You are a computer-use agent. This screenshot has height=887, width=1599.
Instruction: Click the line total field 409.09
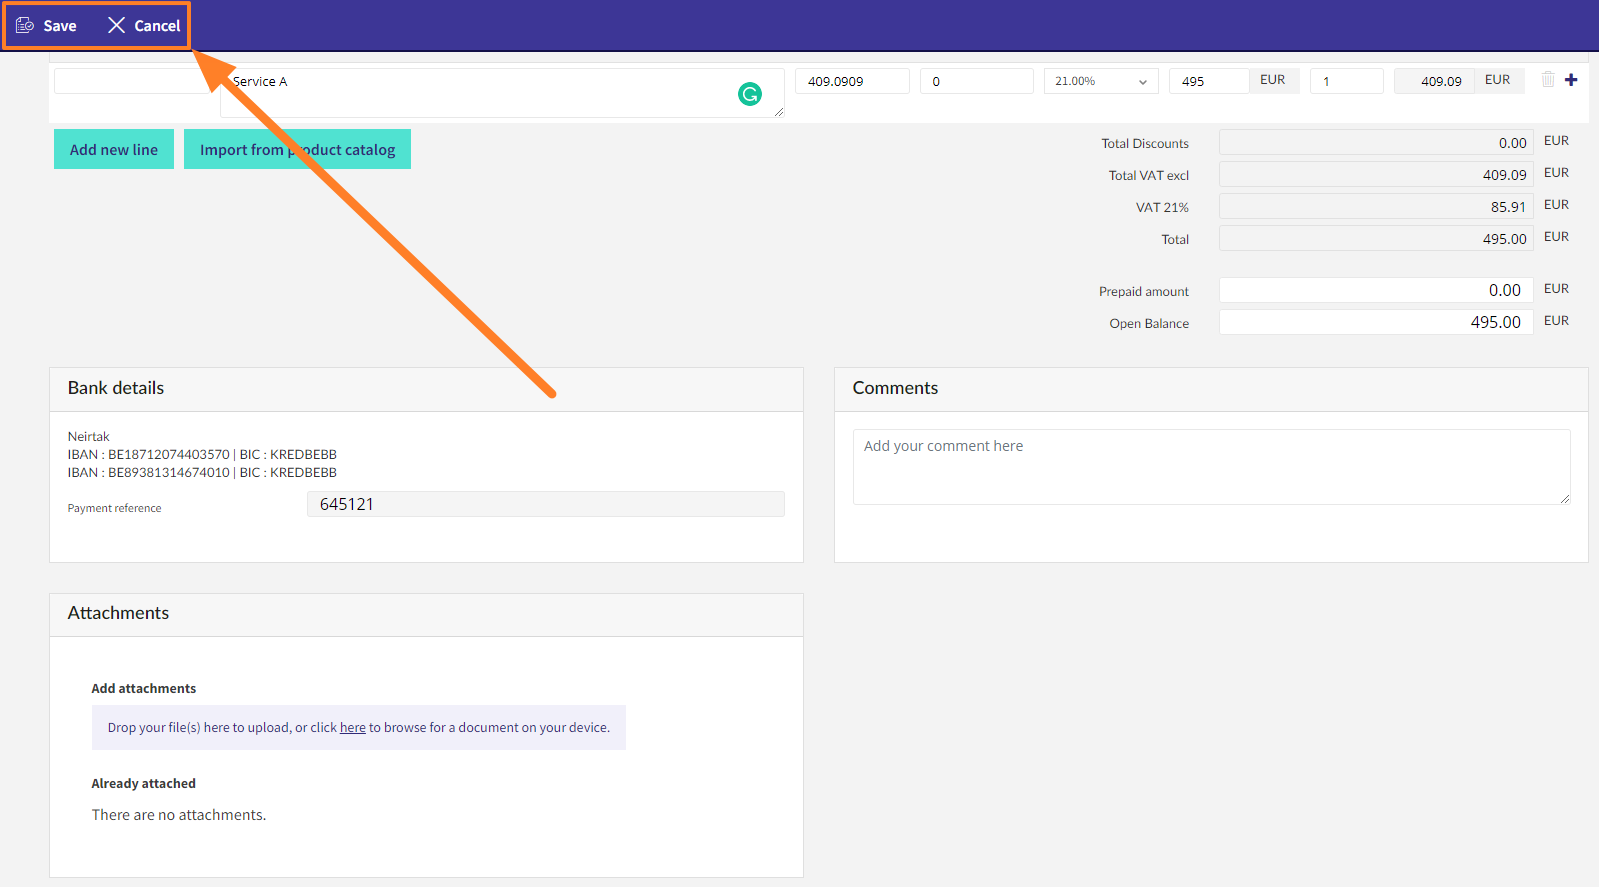click(x=1434, y=81)
